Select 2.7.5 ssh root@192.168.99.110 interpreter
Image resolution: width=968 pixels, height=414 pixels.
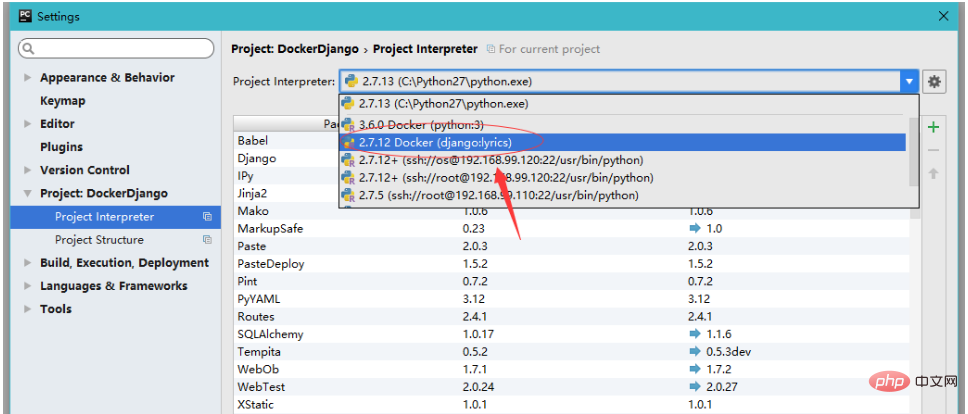tap(624, 196)
